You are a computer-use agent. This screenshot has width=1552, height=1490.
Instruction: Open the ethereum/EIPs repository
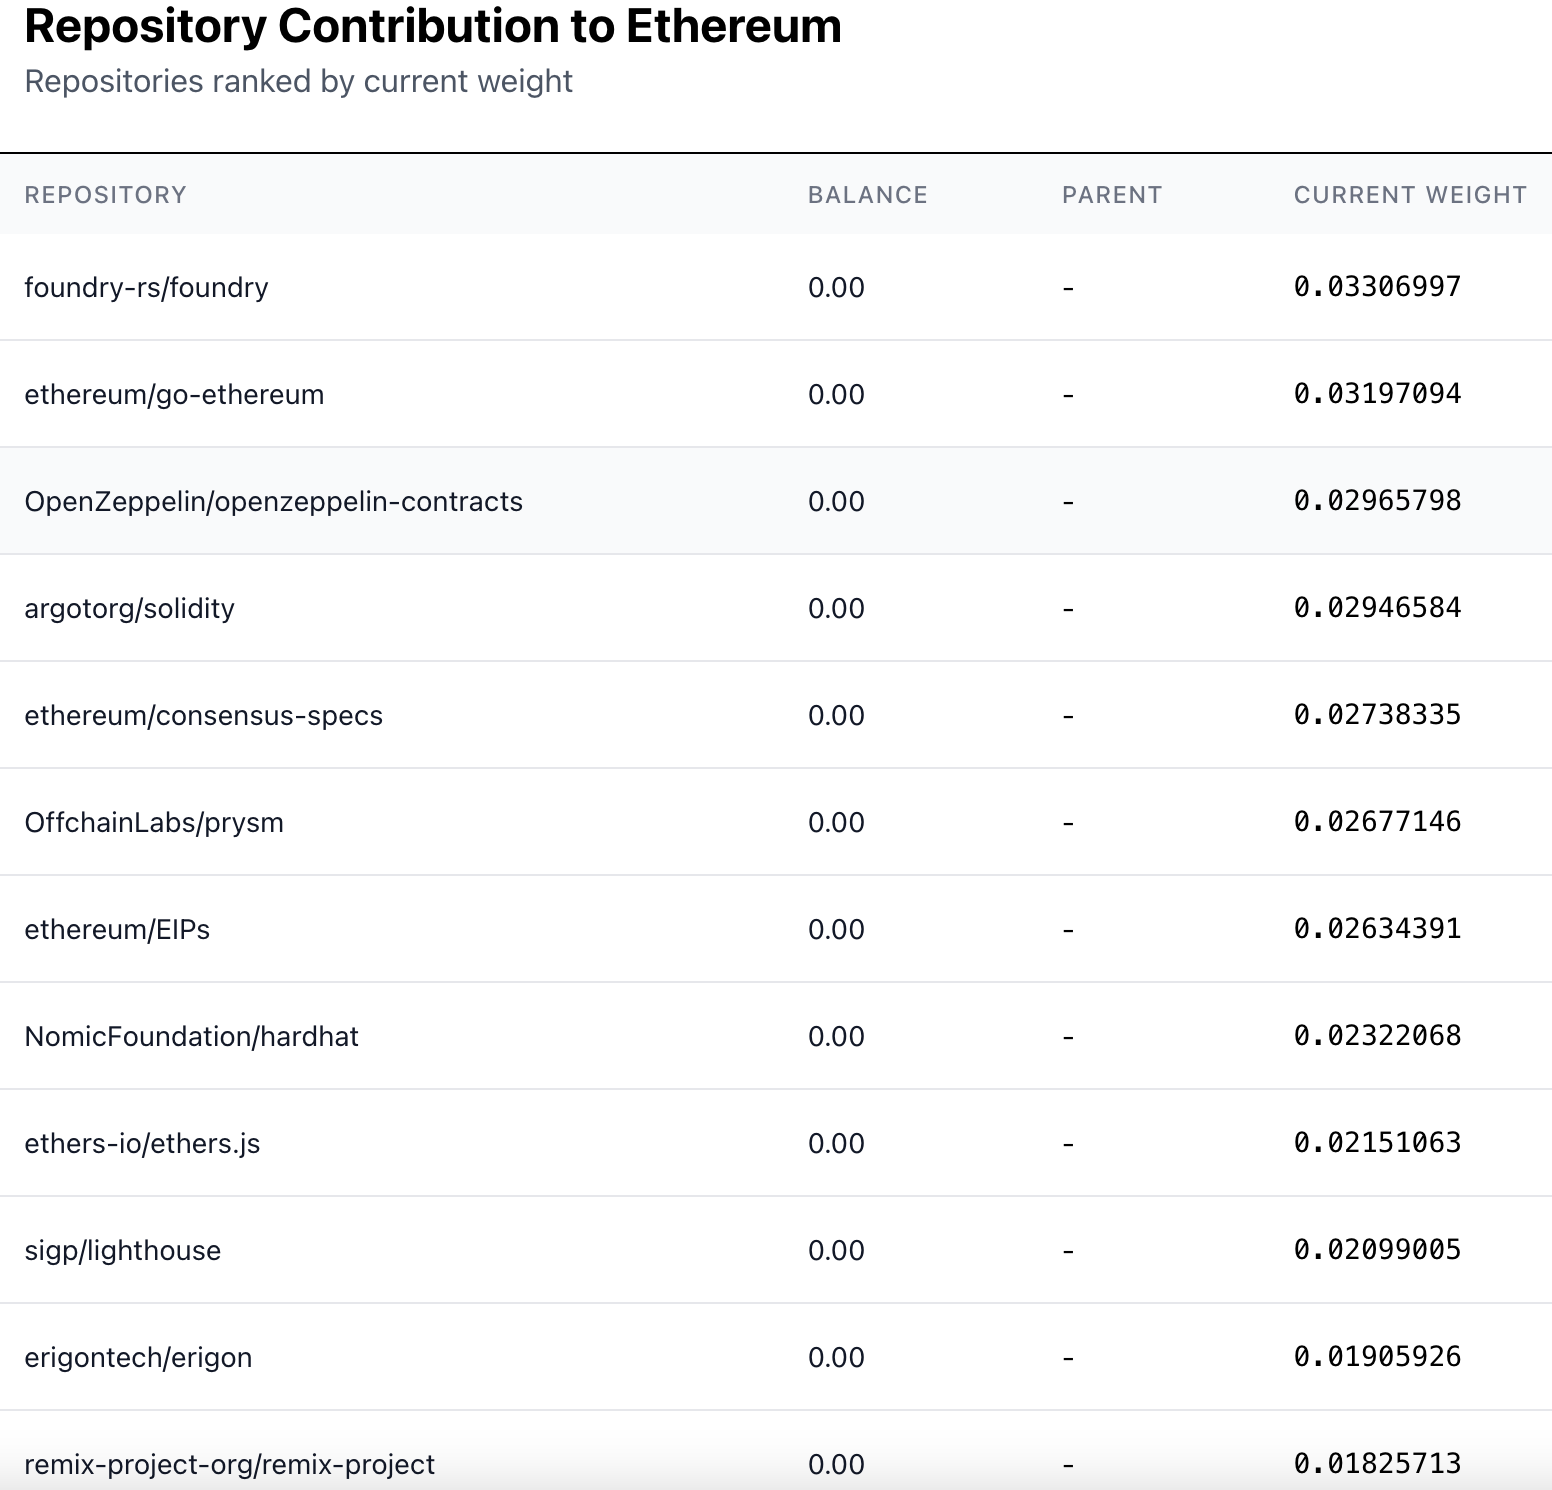pyautogui.click(x=117, y=930)
